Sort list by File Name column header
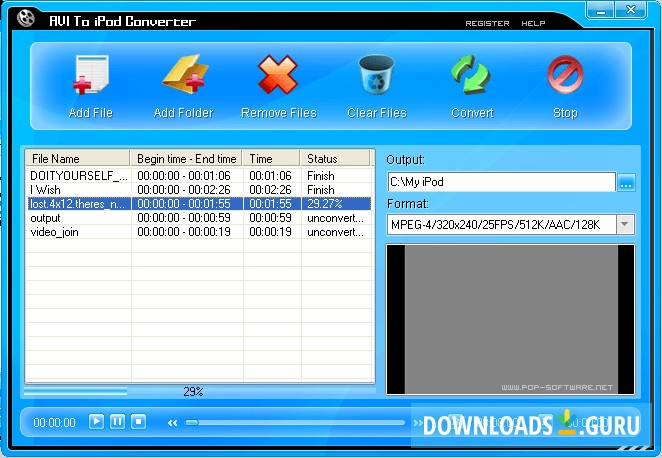 pyautogui.click(x=78, y=159)
